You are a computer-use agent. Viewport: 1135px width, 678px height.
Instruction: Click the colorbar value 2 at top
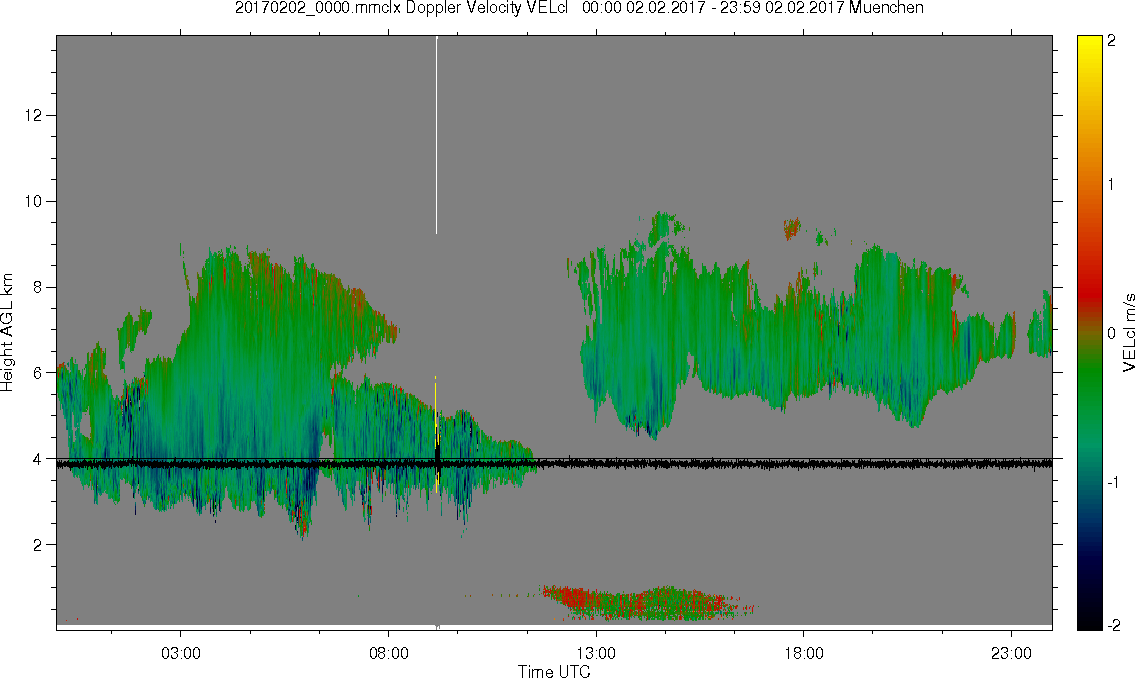pyautogui.click(x=1111, y=41)
